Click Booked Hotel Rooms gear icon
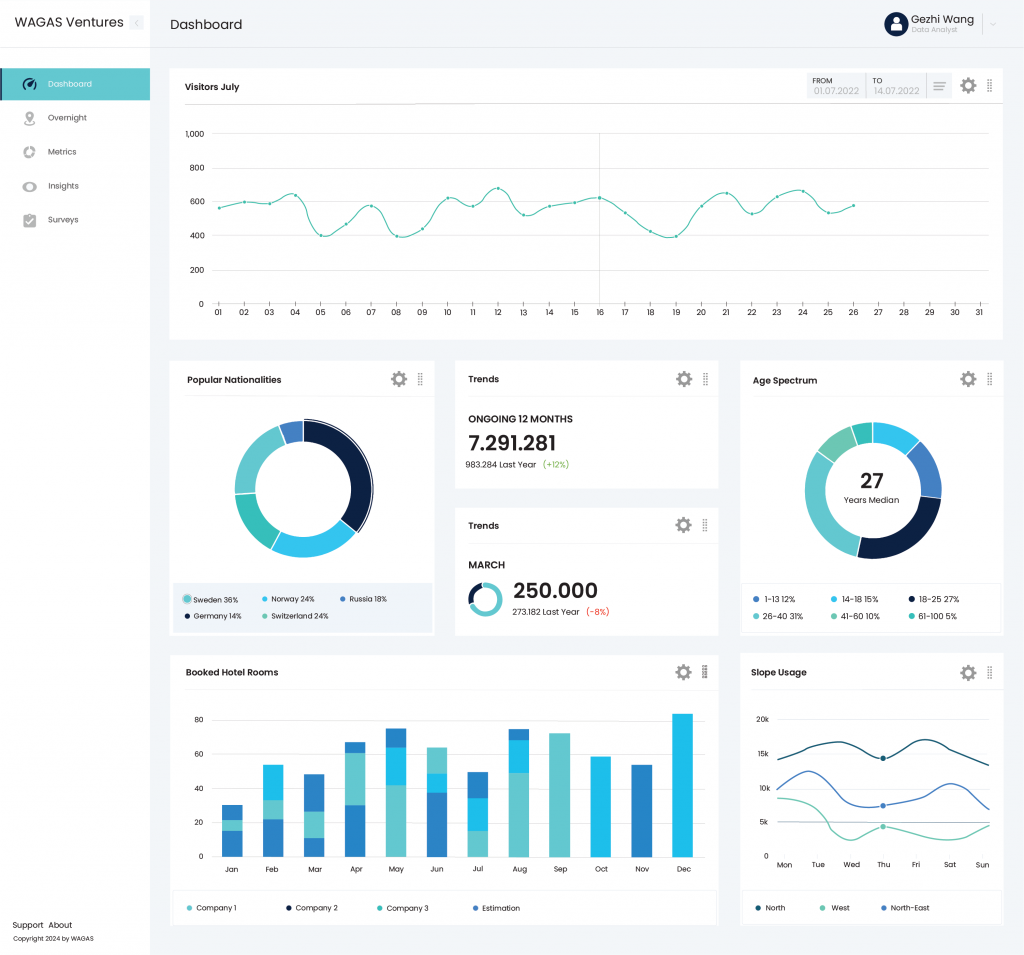Image resolution: width=1024 pixels, height=955 pixels. (x=683, y=672)
